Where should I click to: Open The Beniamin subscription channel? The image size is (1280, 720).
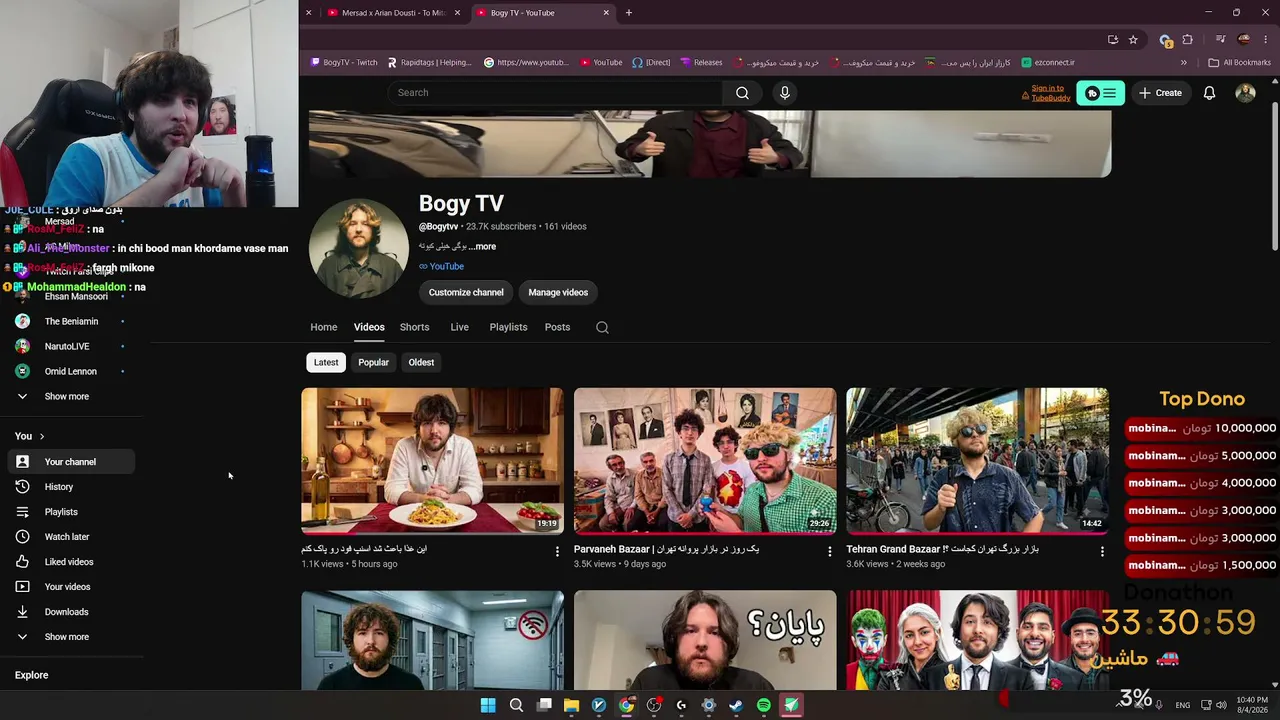click(x=71, y=322)
